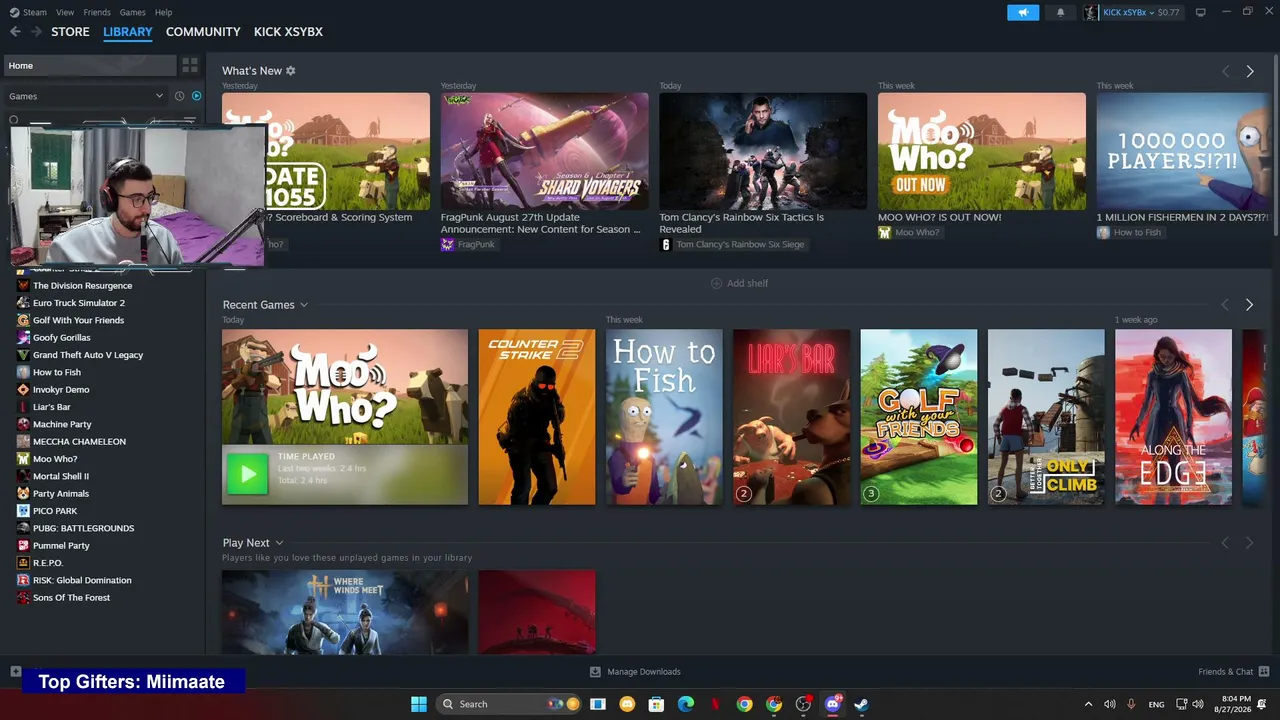Open the Help menu
The height and width of the screenshot is (720, 1280).
click(164, 12)
